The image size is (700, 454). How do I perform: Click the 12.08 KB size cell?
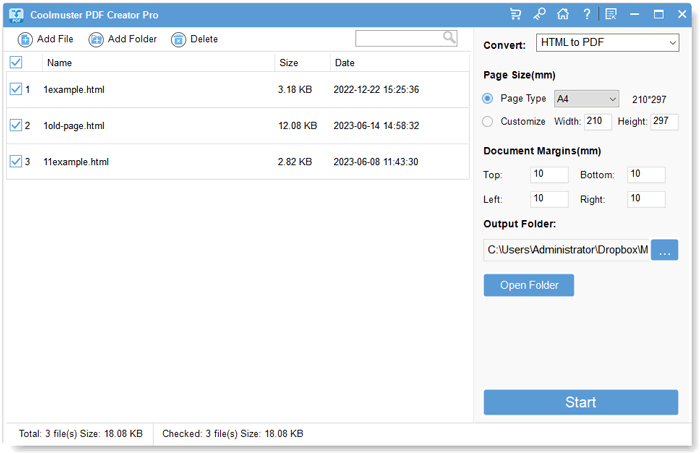pyautogui.click(x=298, y=126)
